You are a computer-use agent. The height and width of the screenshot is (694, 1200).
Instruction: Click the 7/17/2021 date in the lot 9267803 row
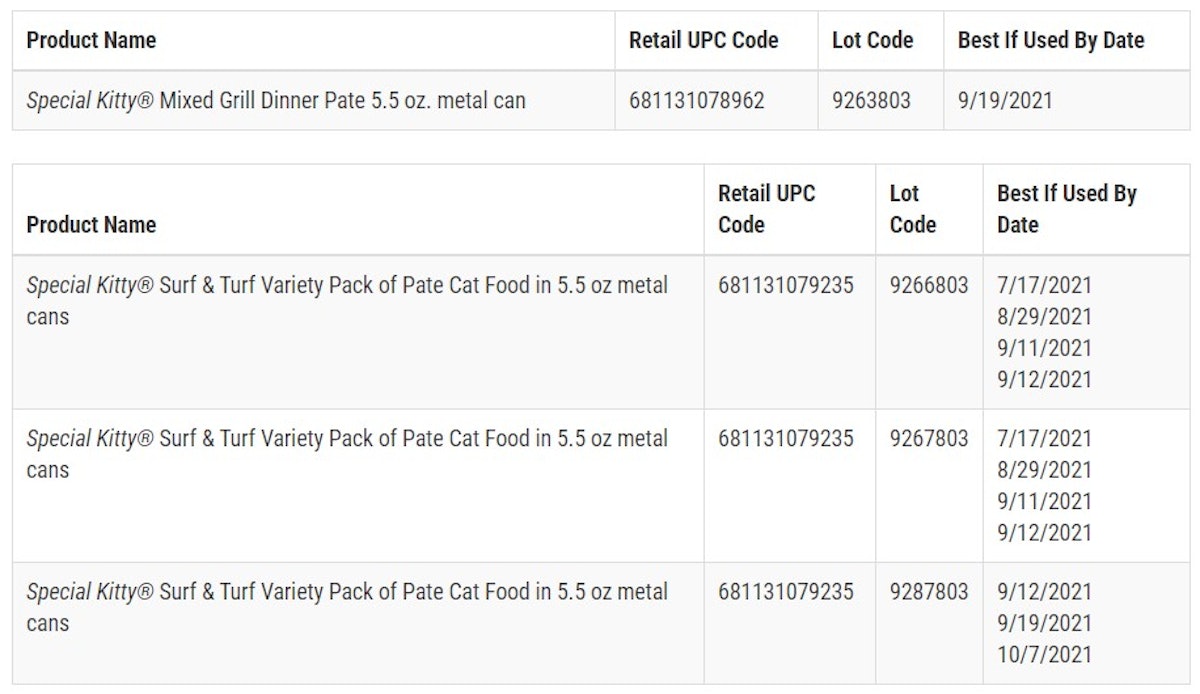tap(1044, 439)
